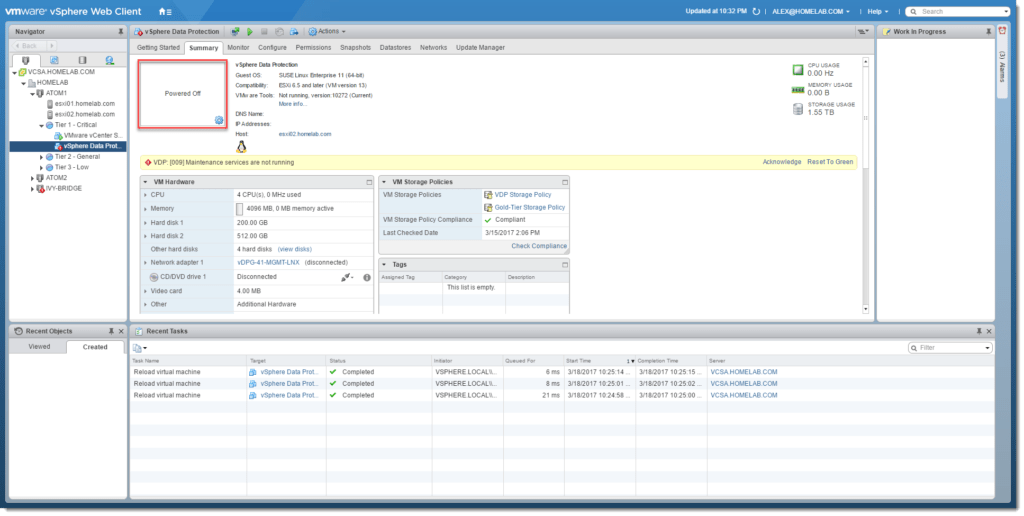This screenshot has height=516, width=1024.
Task: Click the header Search input field
Action: pyautogui.click(x=958, y=11)
